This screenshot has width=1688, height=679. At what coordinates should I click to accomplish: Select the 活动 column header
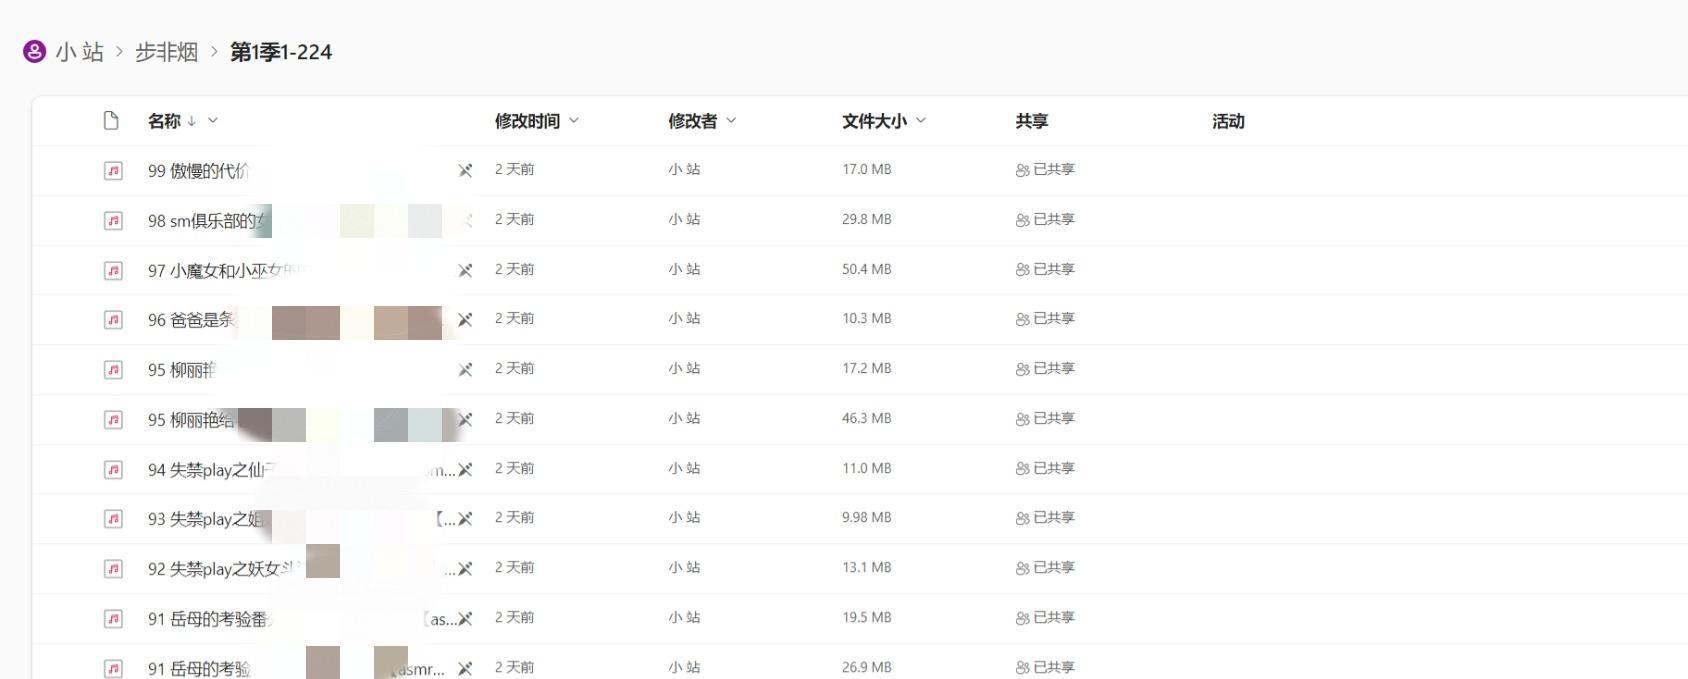[x=1228, y=121]
